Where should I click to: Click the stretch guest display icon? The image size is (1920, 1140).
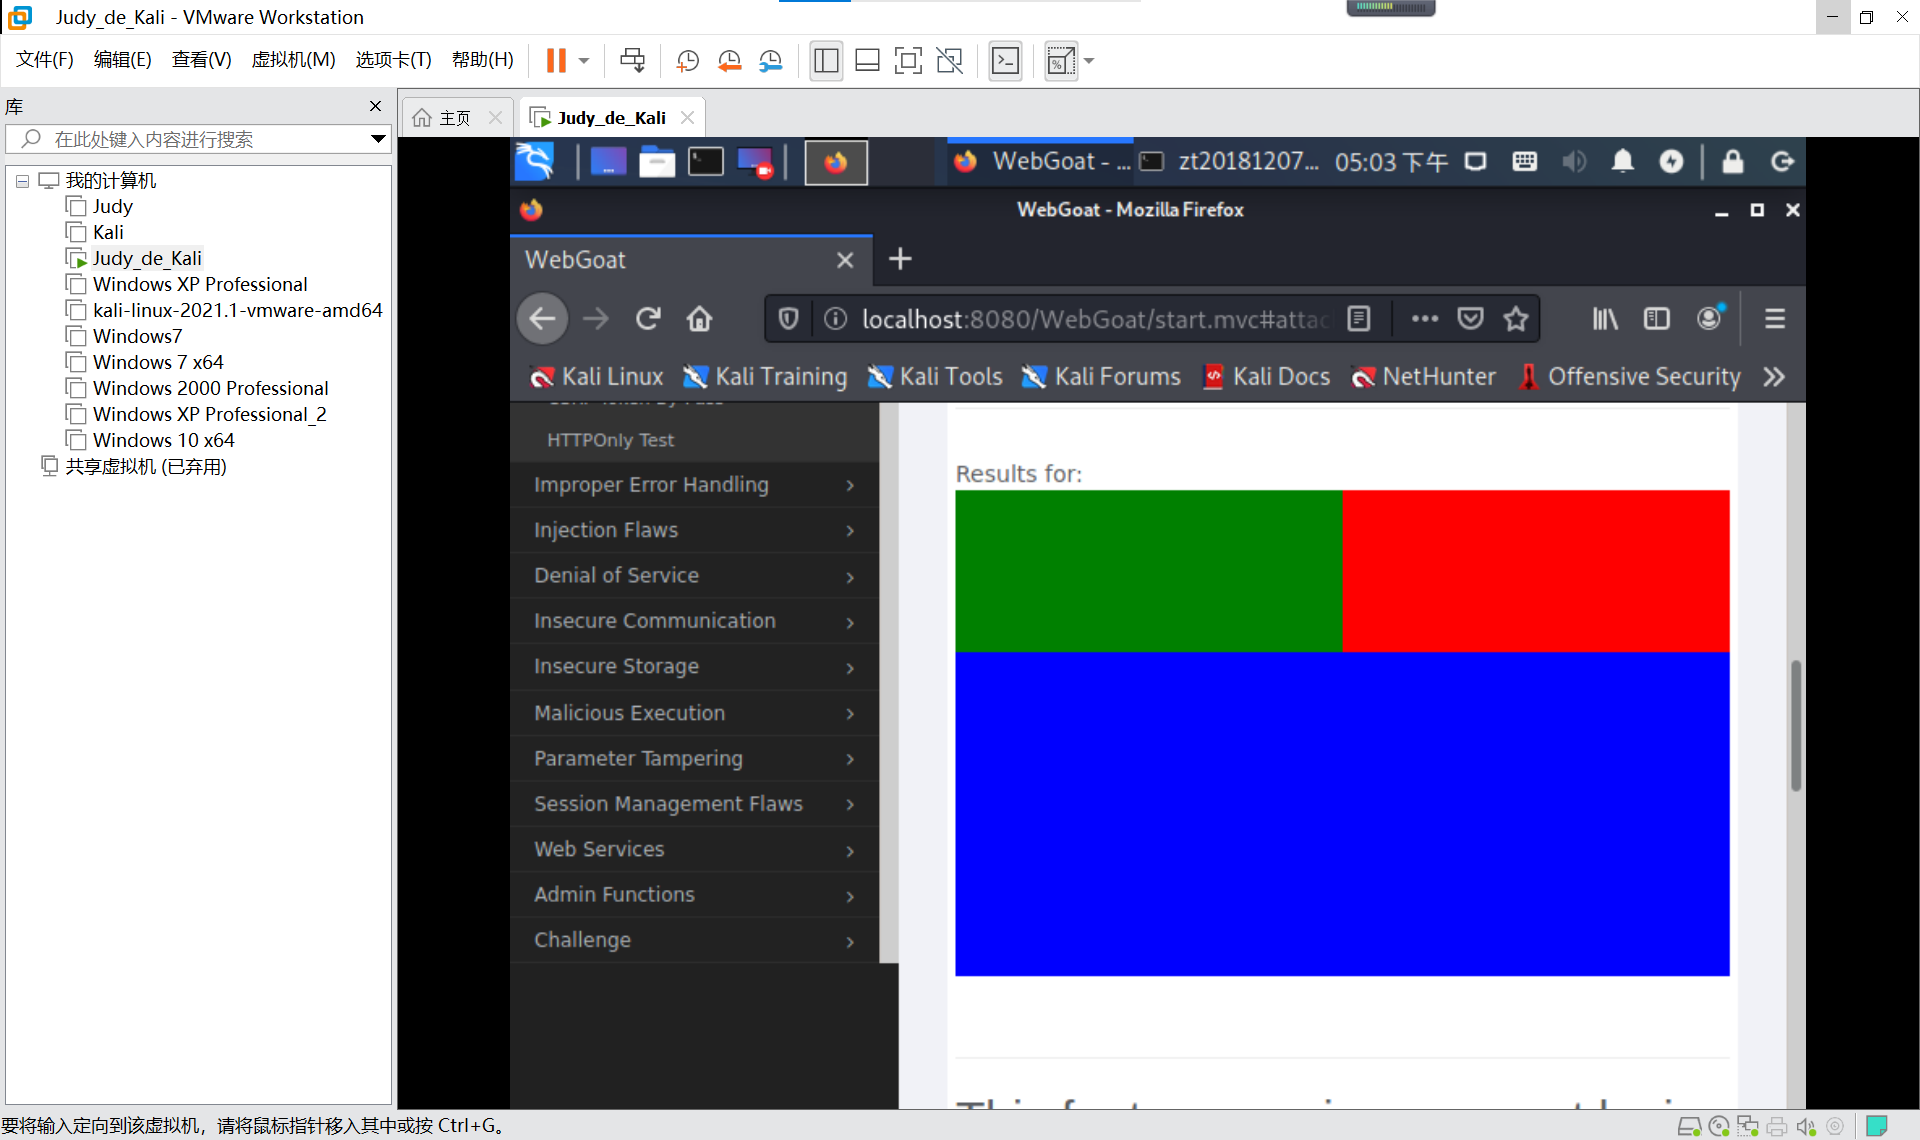1060,61
